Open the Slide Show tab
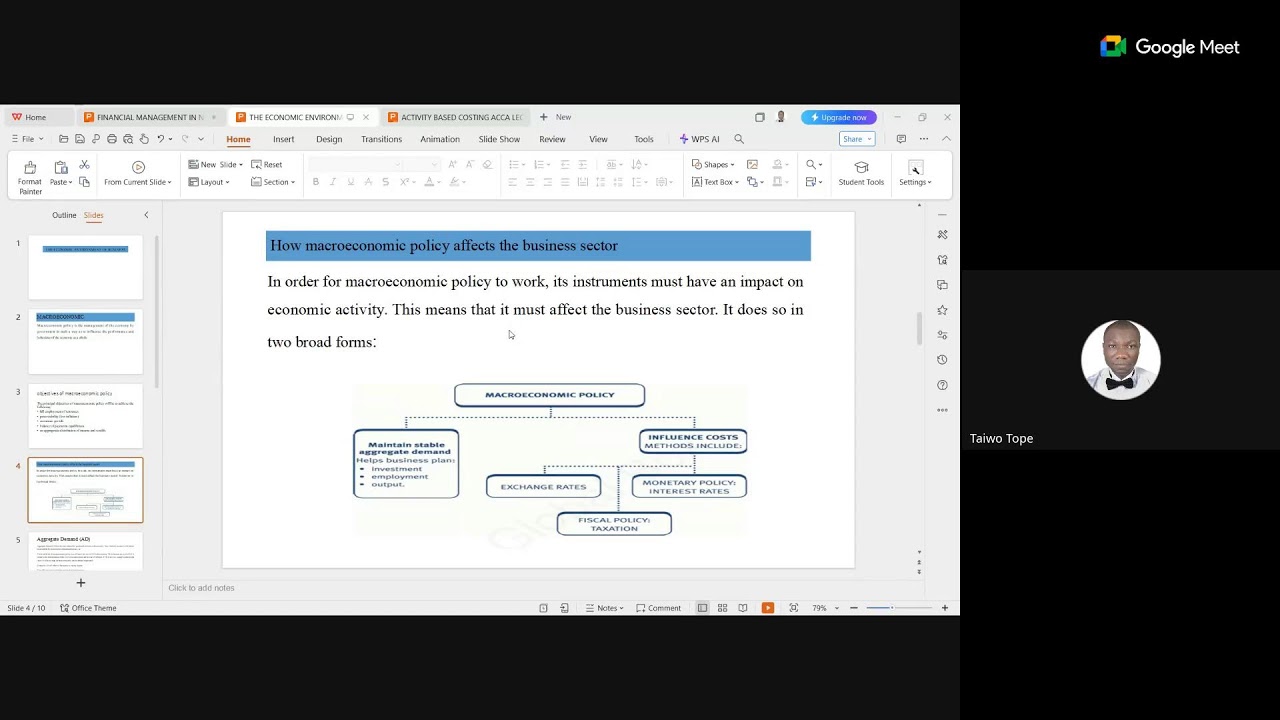The height and width of the screenshot is (720, 1280). pos(499,139)
